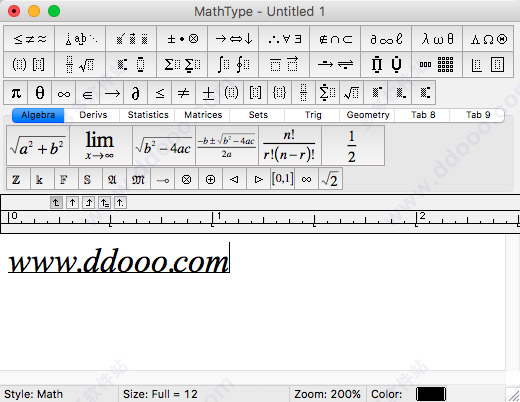Open the integral templates palette
This screenshot has width=520, height=402.
(233, 64)
